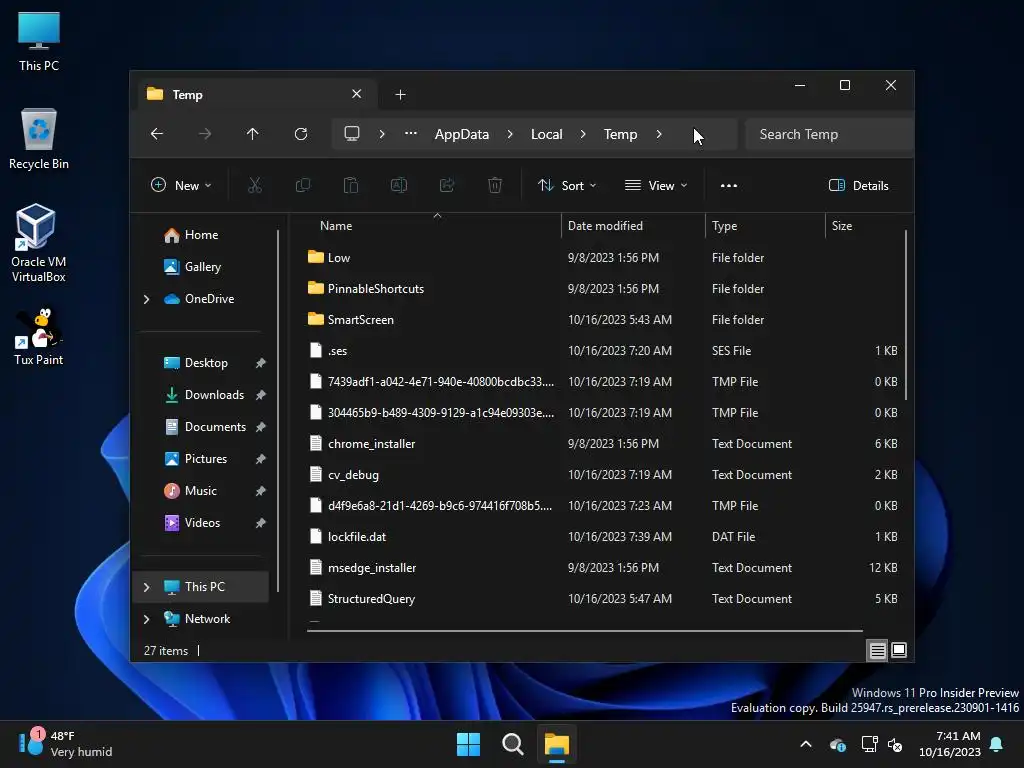Navigate to Local breadcrumb

547,134
